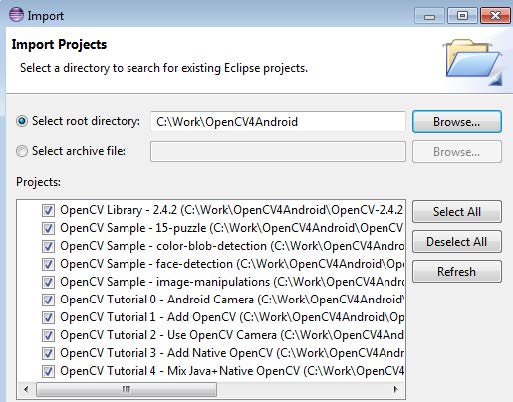Click the Deselect All button
This screenshot has height=402, width=513.
(457, 242)
